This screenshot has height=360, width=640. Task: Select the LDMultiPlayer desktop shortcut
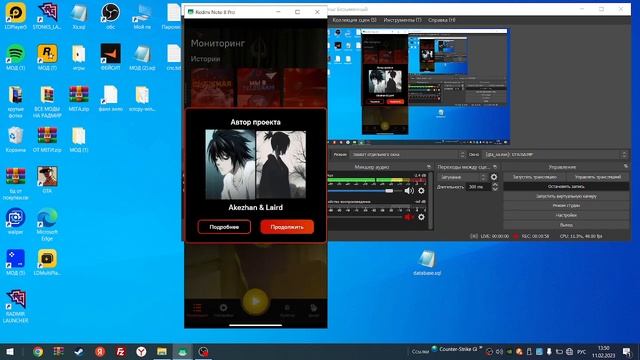[47, 262]
